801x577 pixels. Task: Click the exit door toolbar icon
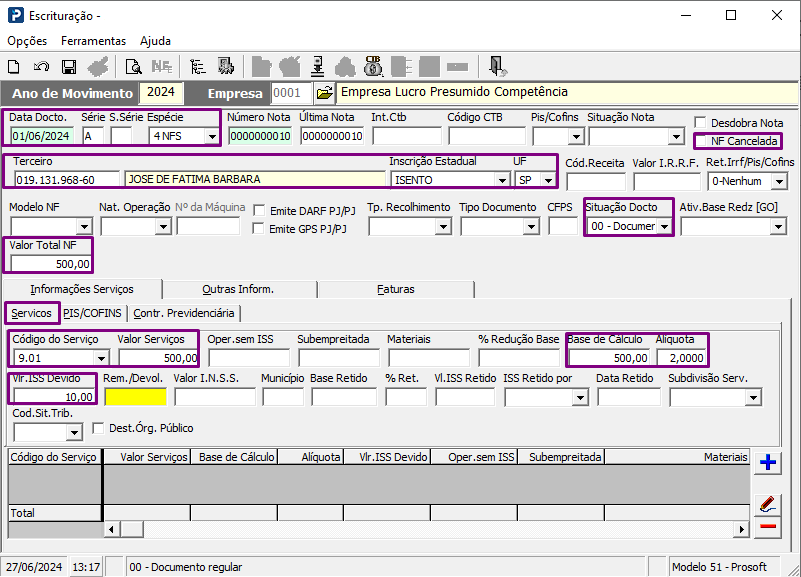(497, 67)
